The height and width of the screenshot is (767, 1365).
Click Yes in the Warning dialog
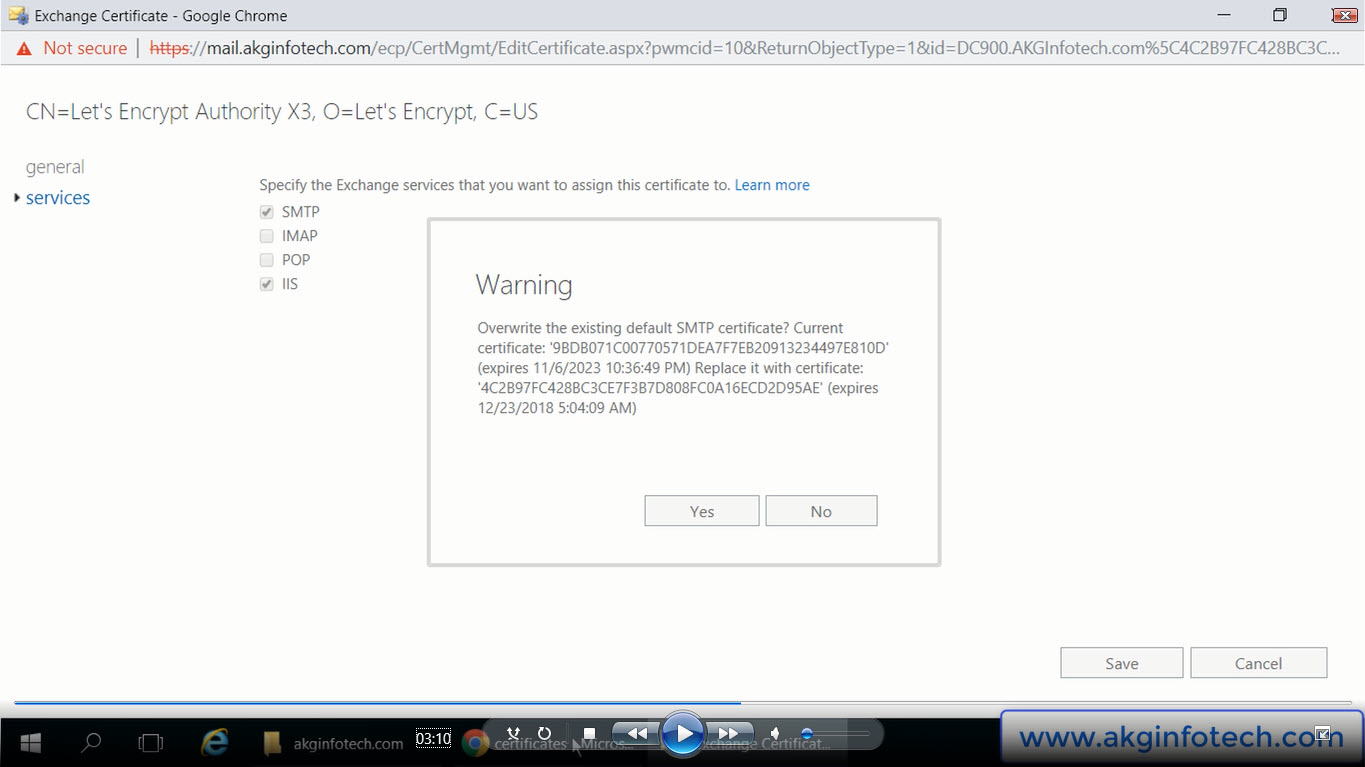pyautogui.click(x=702, y=511)
